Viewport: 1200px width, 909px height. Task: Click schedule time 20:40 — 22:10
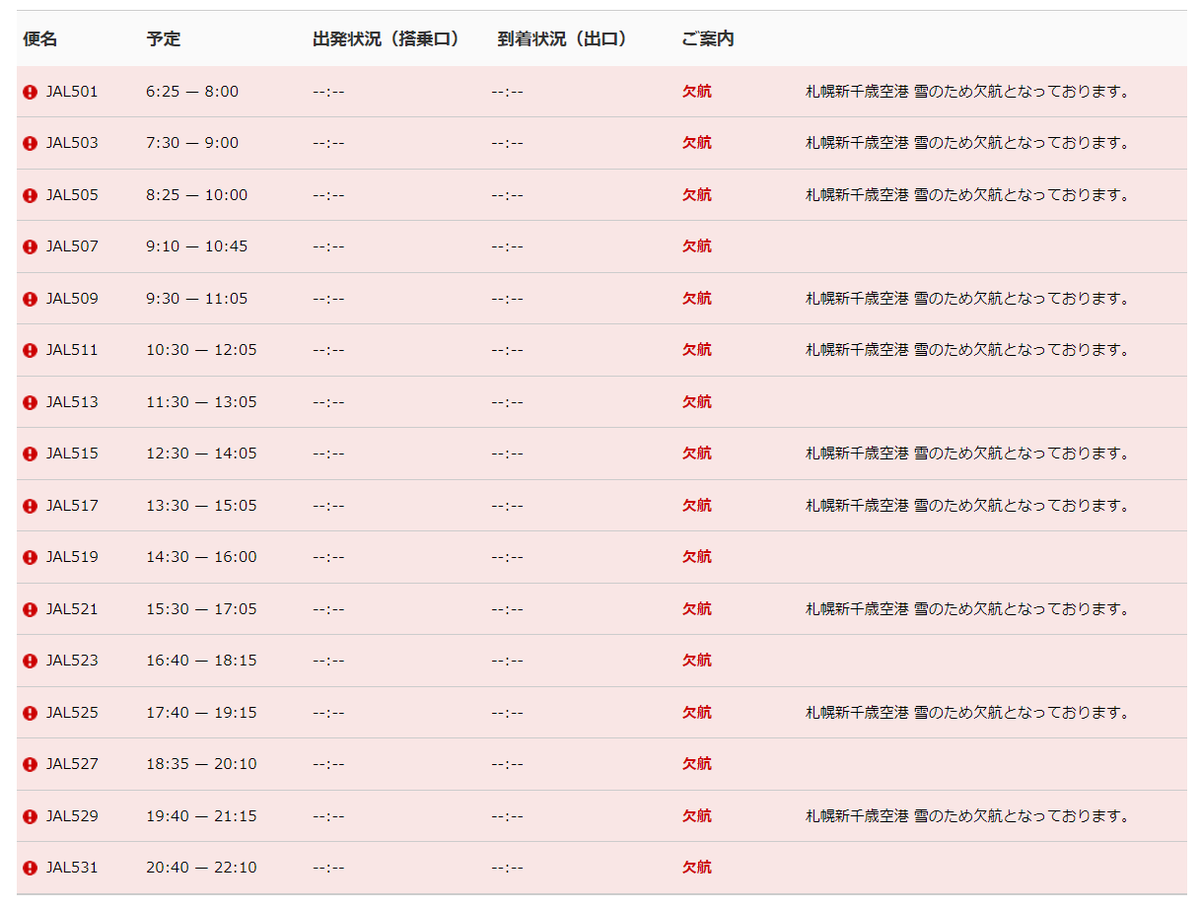click(x=201, y=867)
